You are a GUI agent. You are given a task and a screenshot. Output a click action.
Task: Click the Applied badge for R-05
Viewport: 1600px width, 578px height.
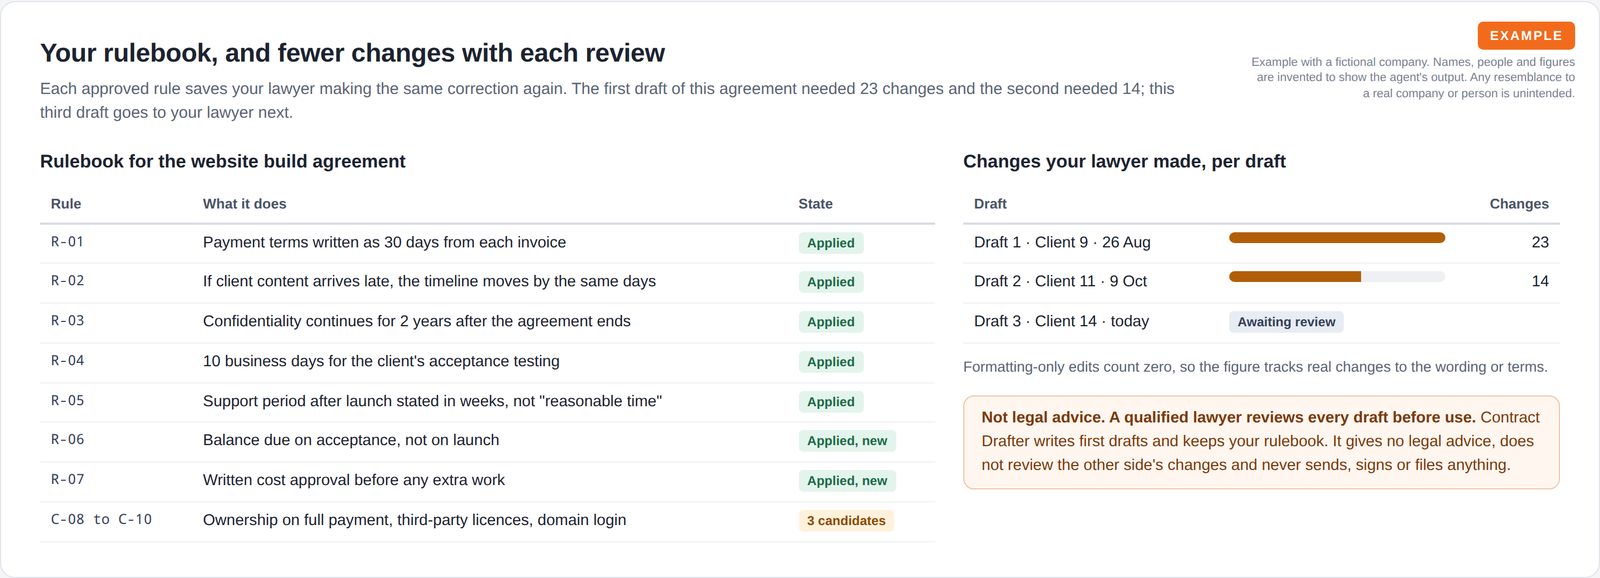[x=831, y=402]
